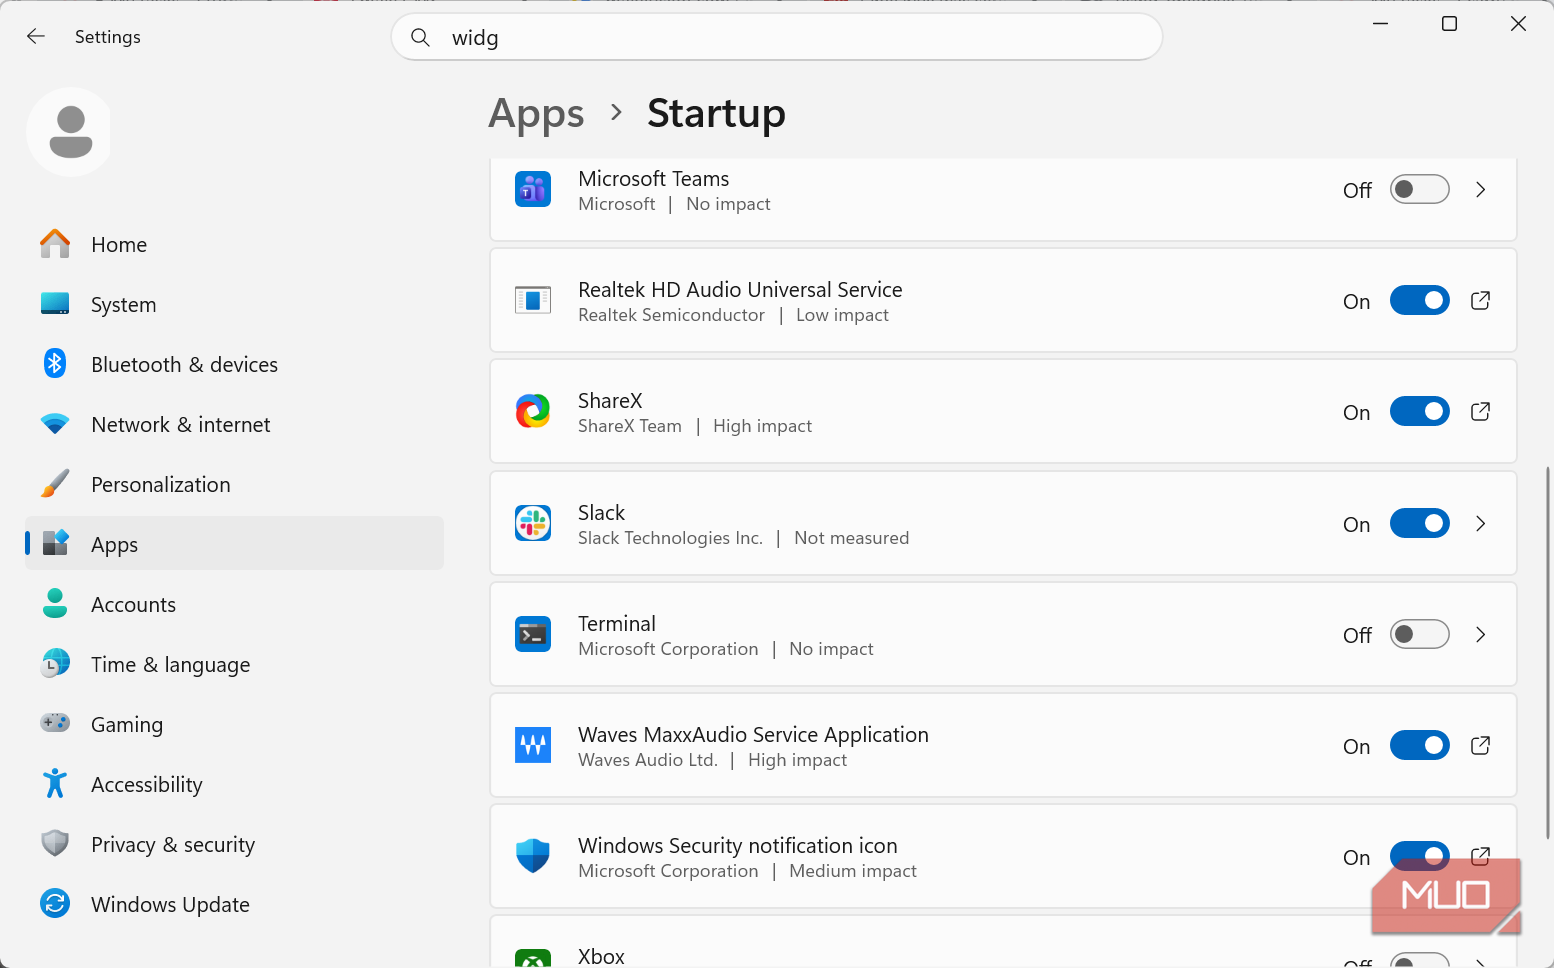The height and width of the screenshot is (968, 1554).
Task: Click the Terminal app icon
Action: (533, 634)
